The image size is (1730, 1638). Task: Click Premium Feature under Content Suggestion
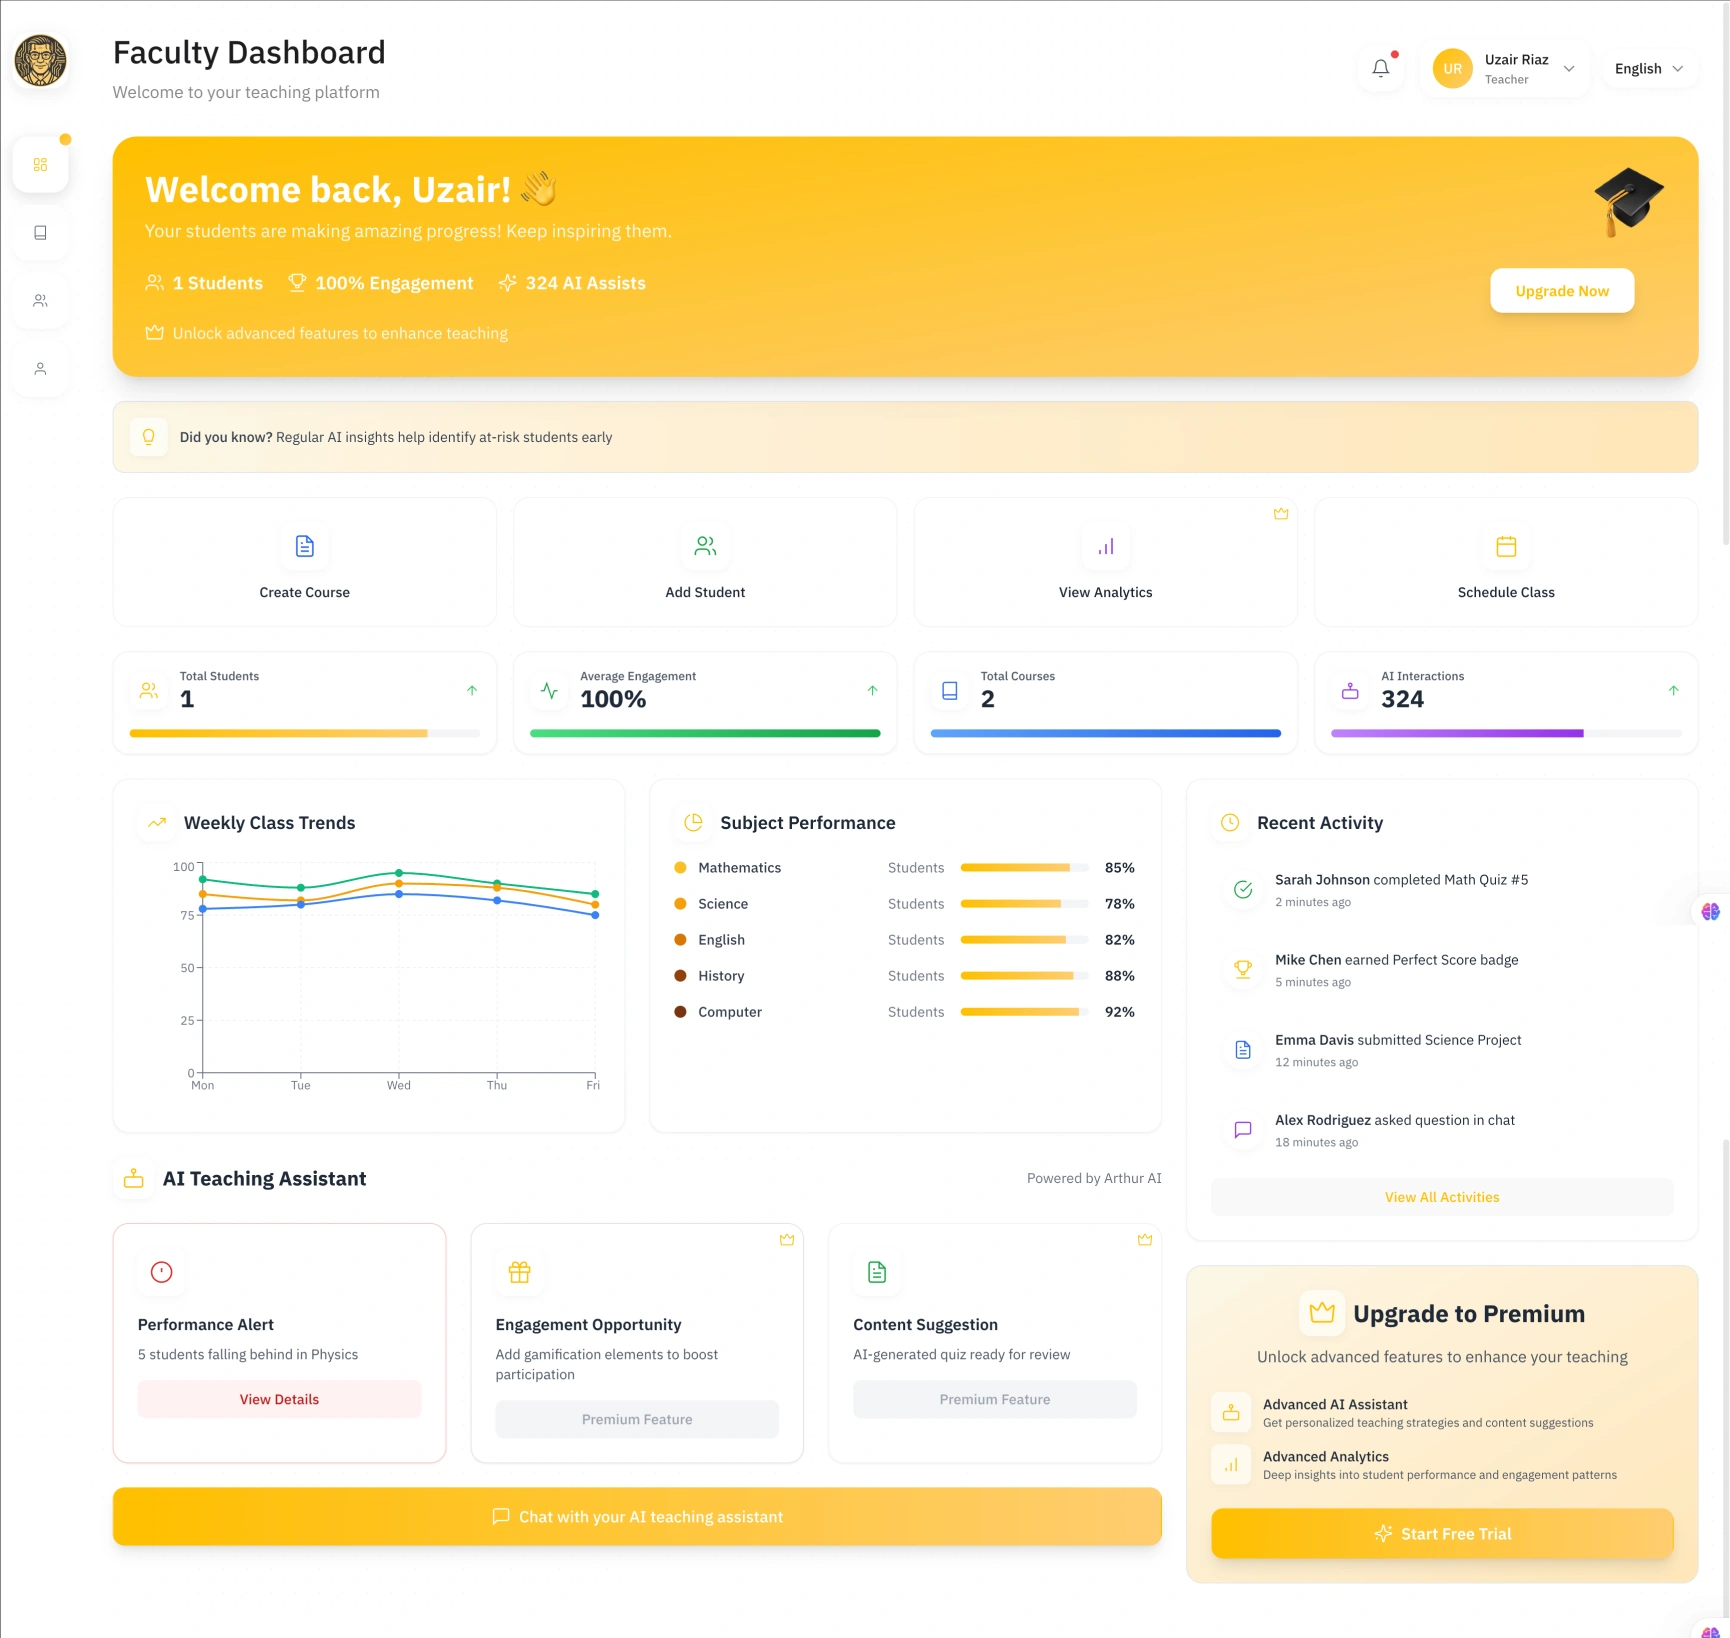tap(995, 1399)
